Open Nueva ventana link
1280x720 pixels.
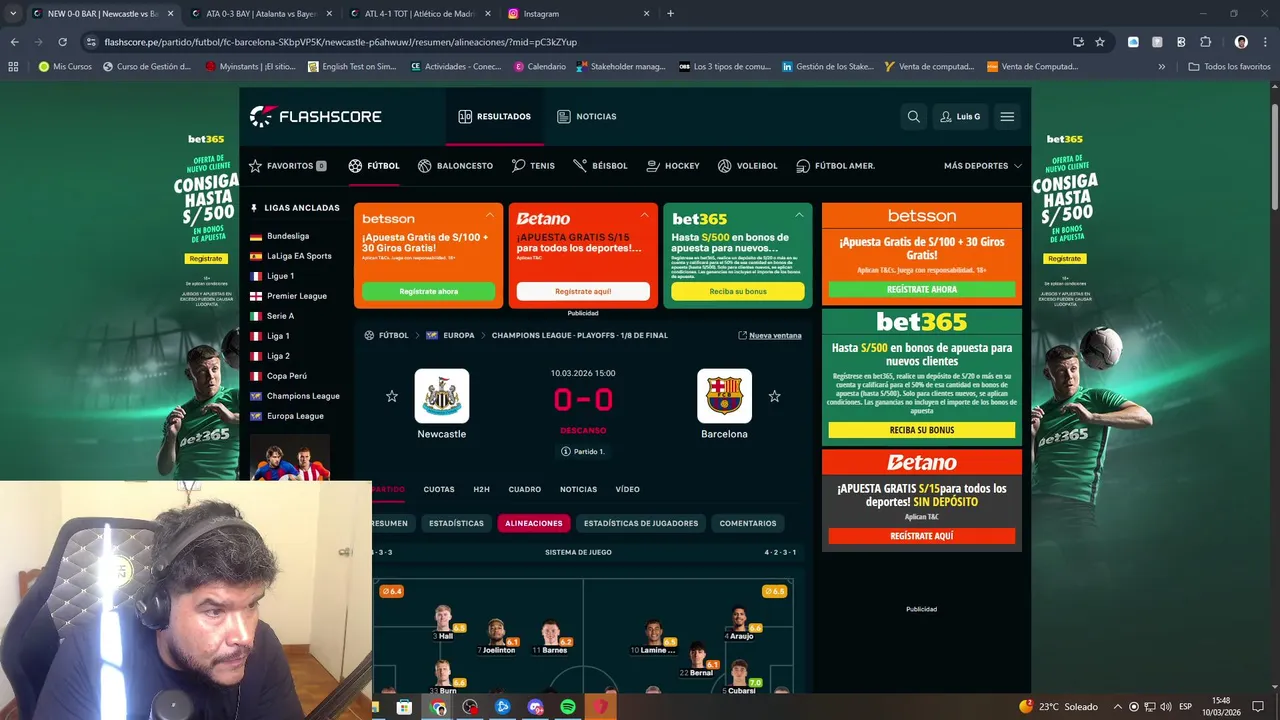click(x=769, y=335)
